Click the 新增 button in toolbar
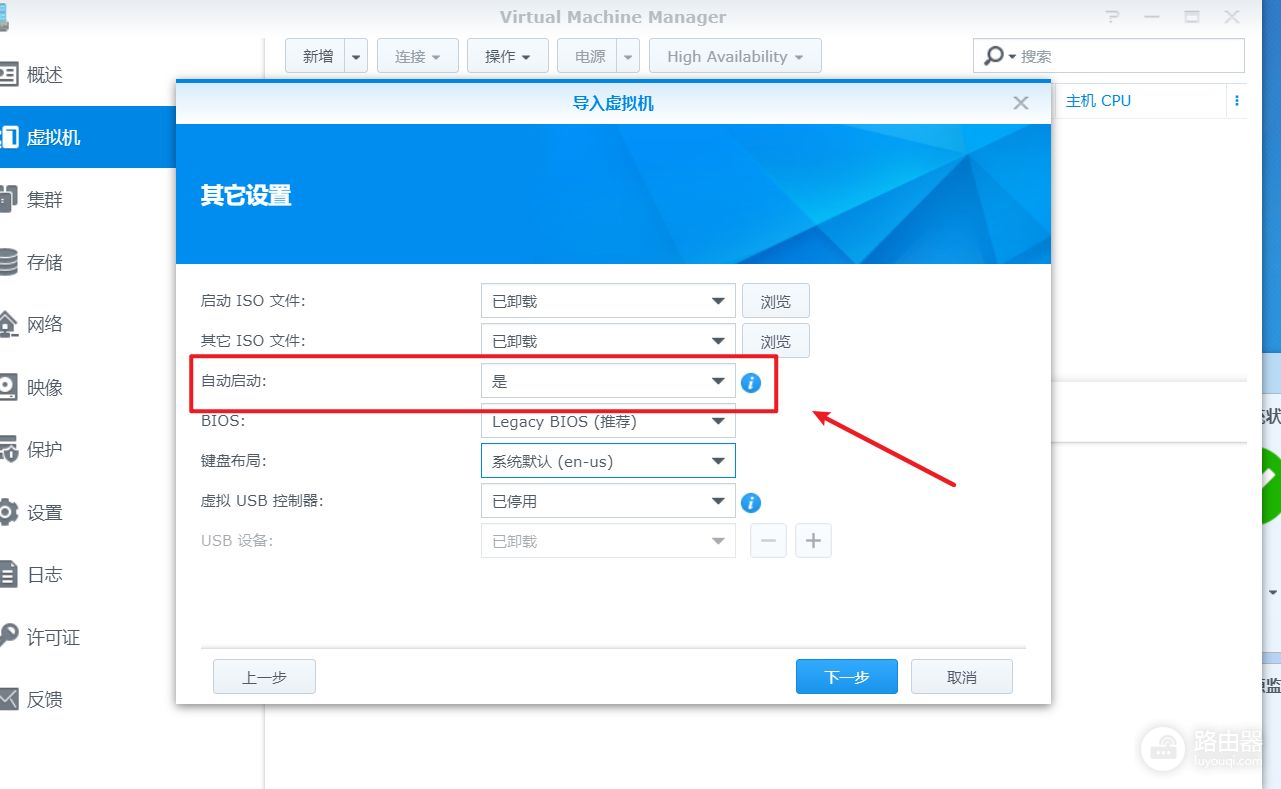 [316, 56]
